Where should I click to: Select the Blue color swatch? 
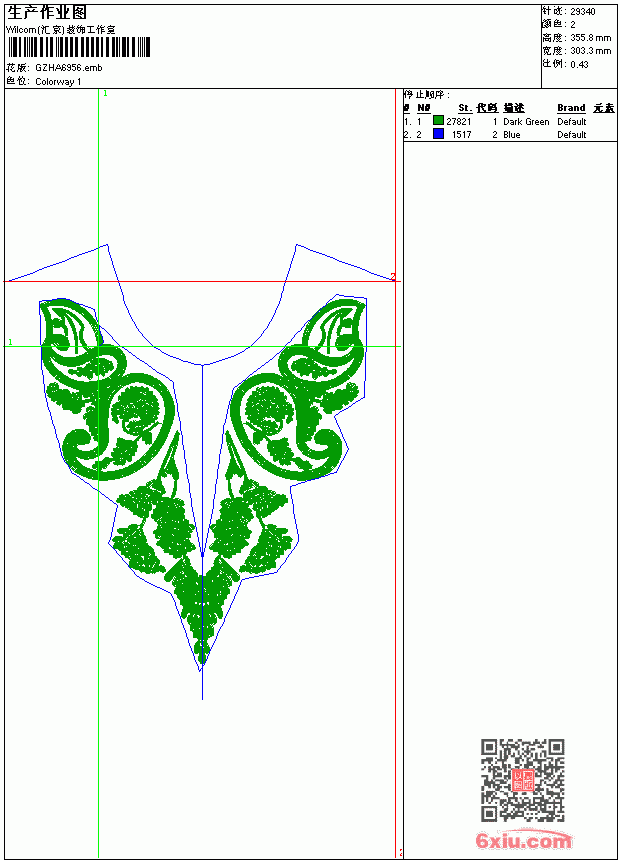click(438, 134)
